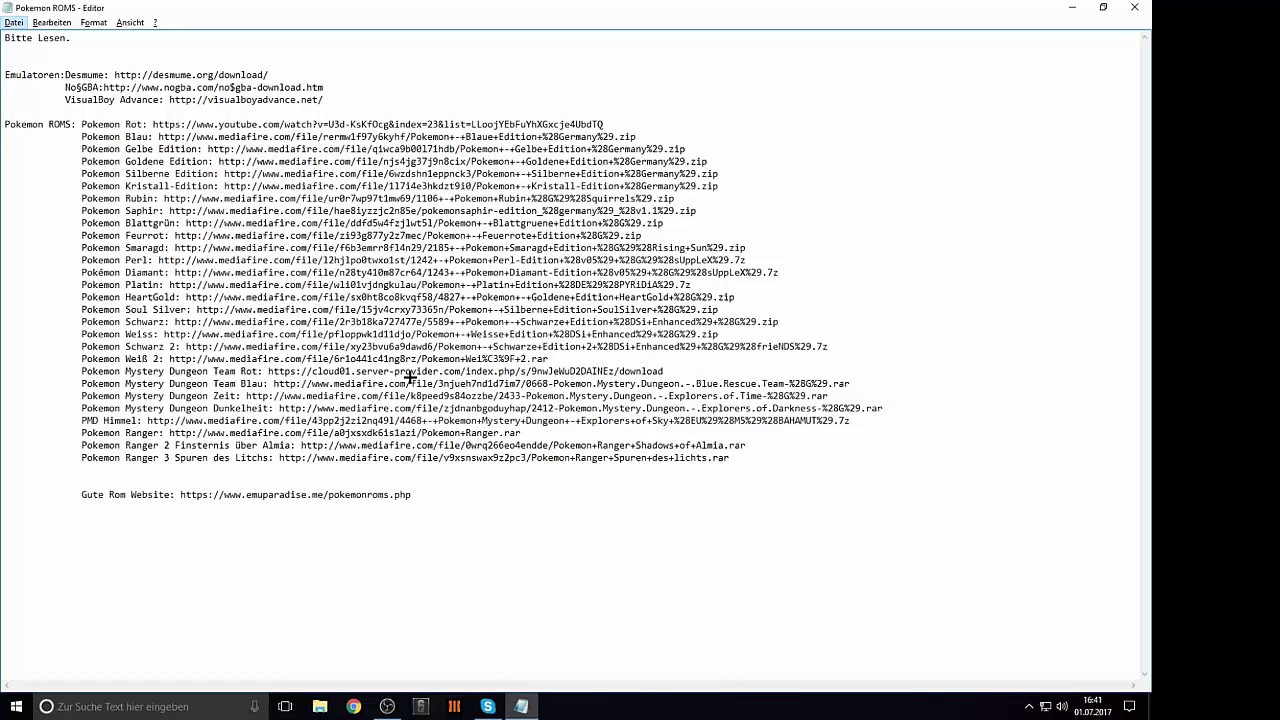Open the Action Center notifications icon
The width and height of the screenshot is (1280, 720).
tap(1130, 706)
